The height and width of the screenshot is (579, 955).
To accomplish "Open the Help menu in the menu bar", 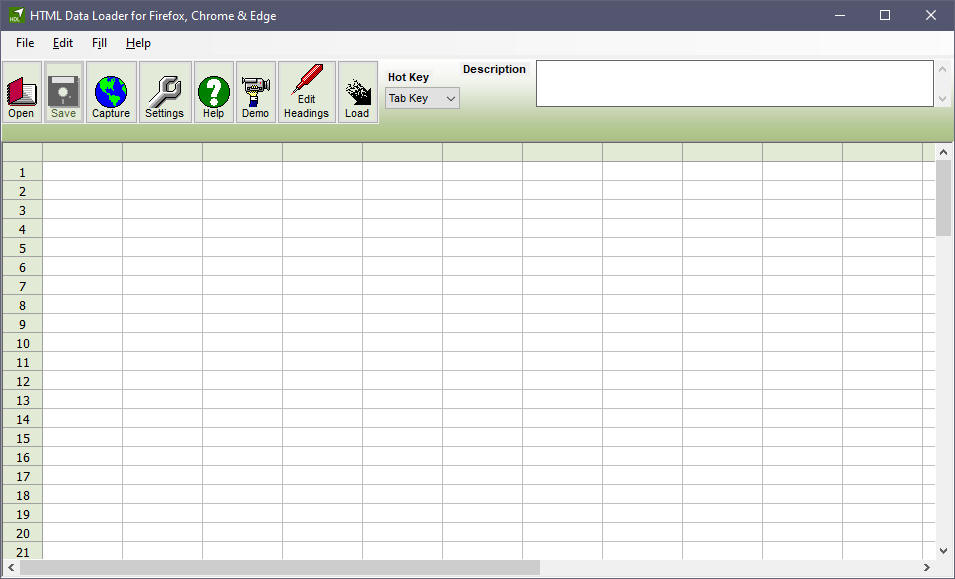I will tap(138, 43).
